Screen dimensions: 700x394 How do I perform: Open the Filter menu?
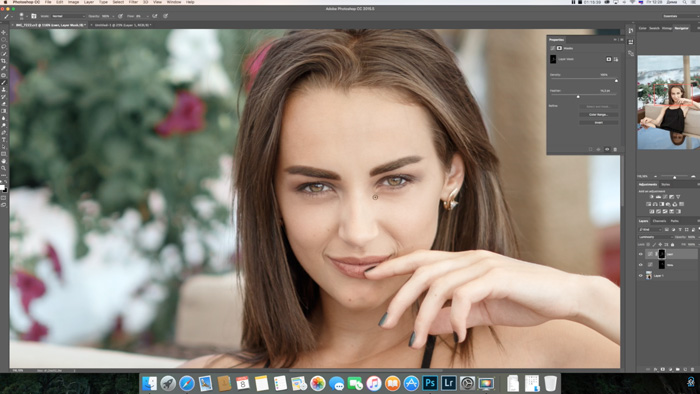133,2
